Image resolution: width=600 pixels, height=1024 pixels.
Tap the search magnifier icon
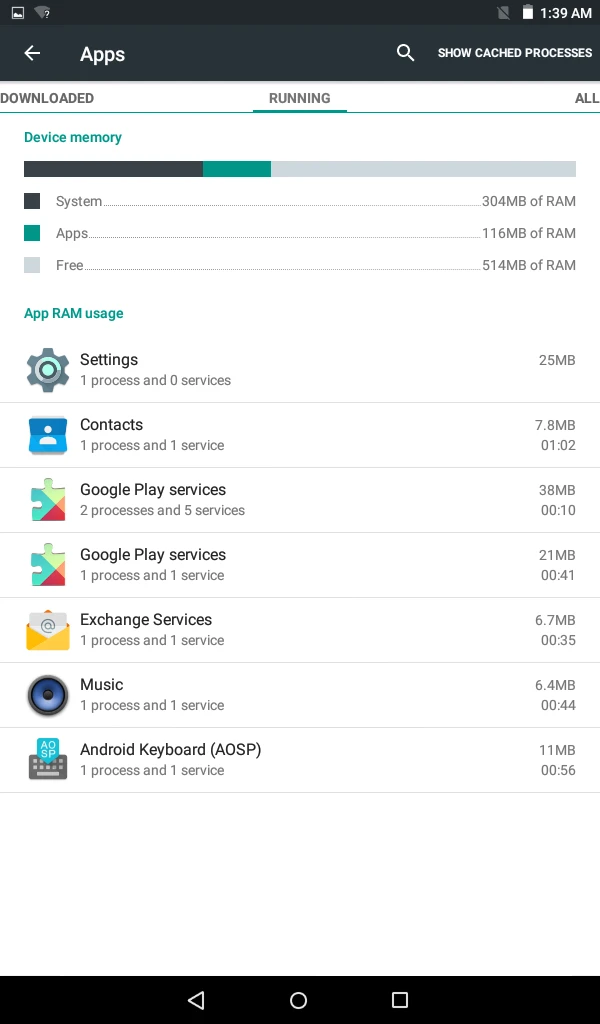404,52
